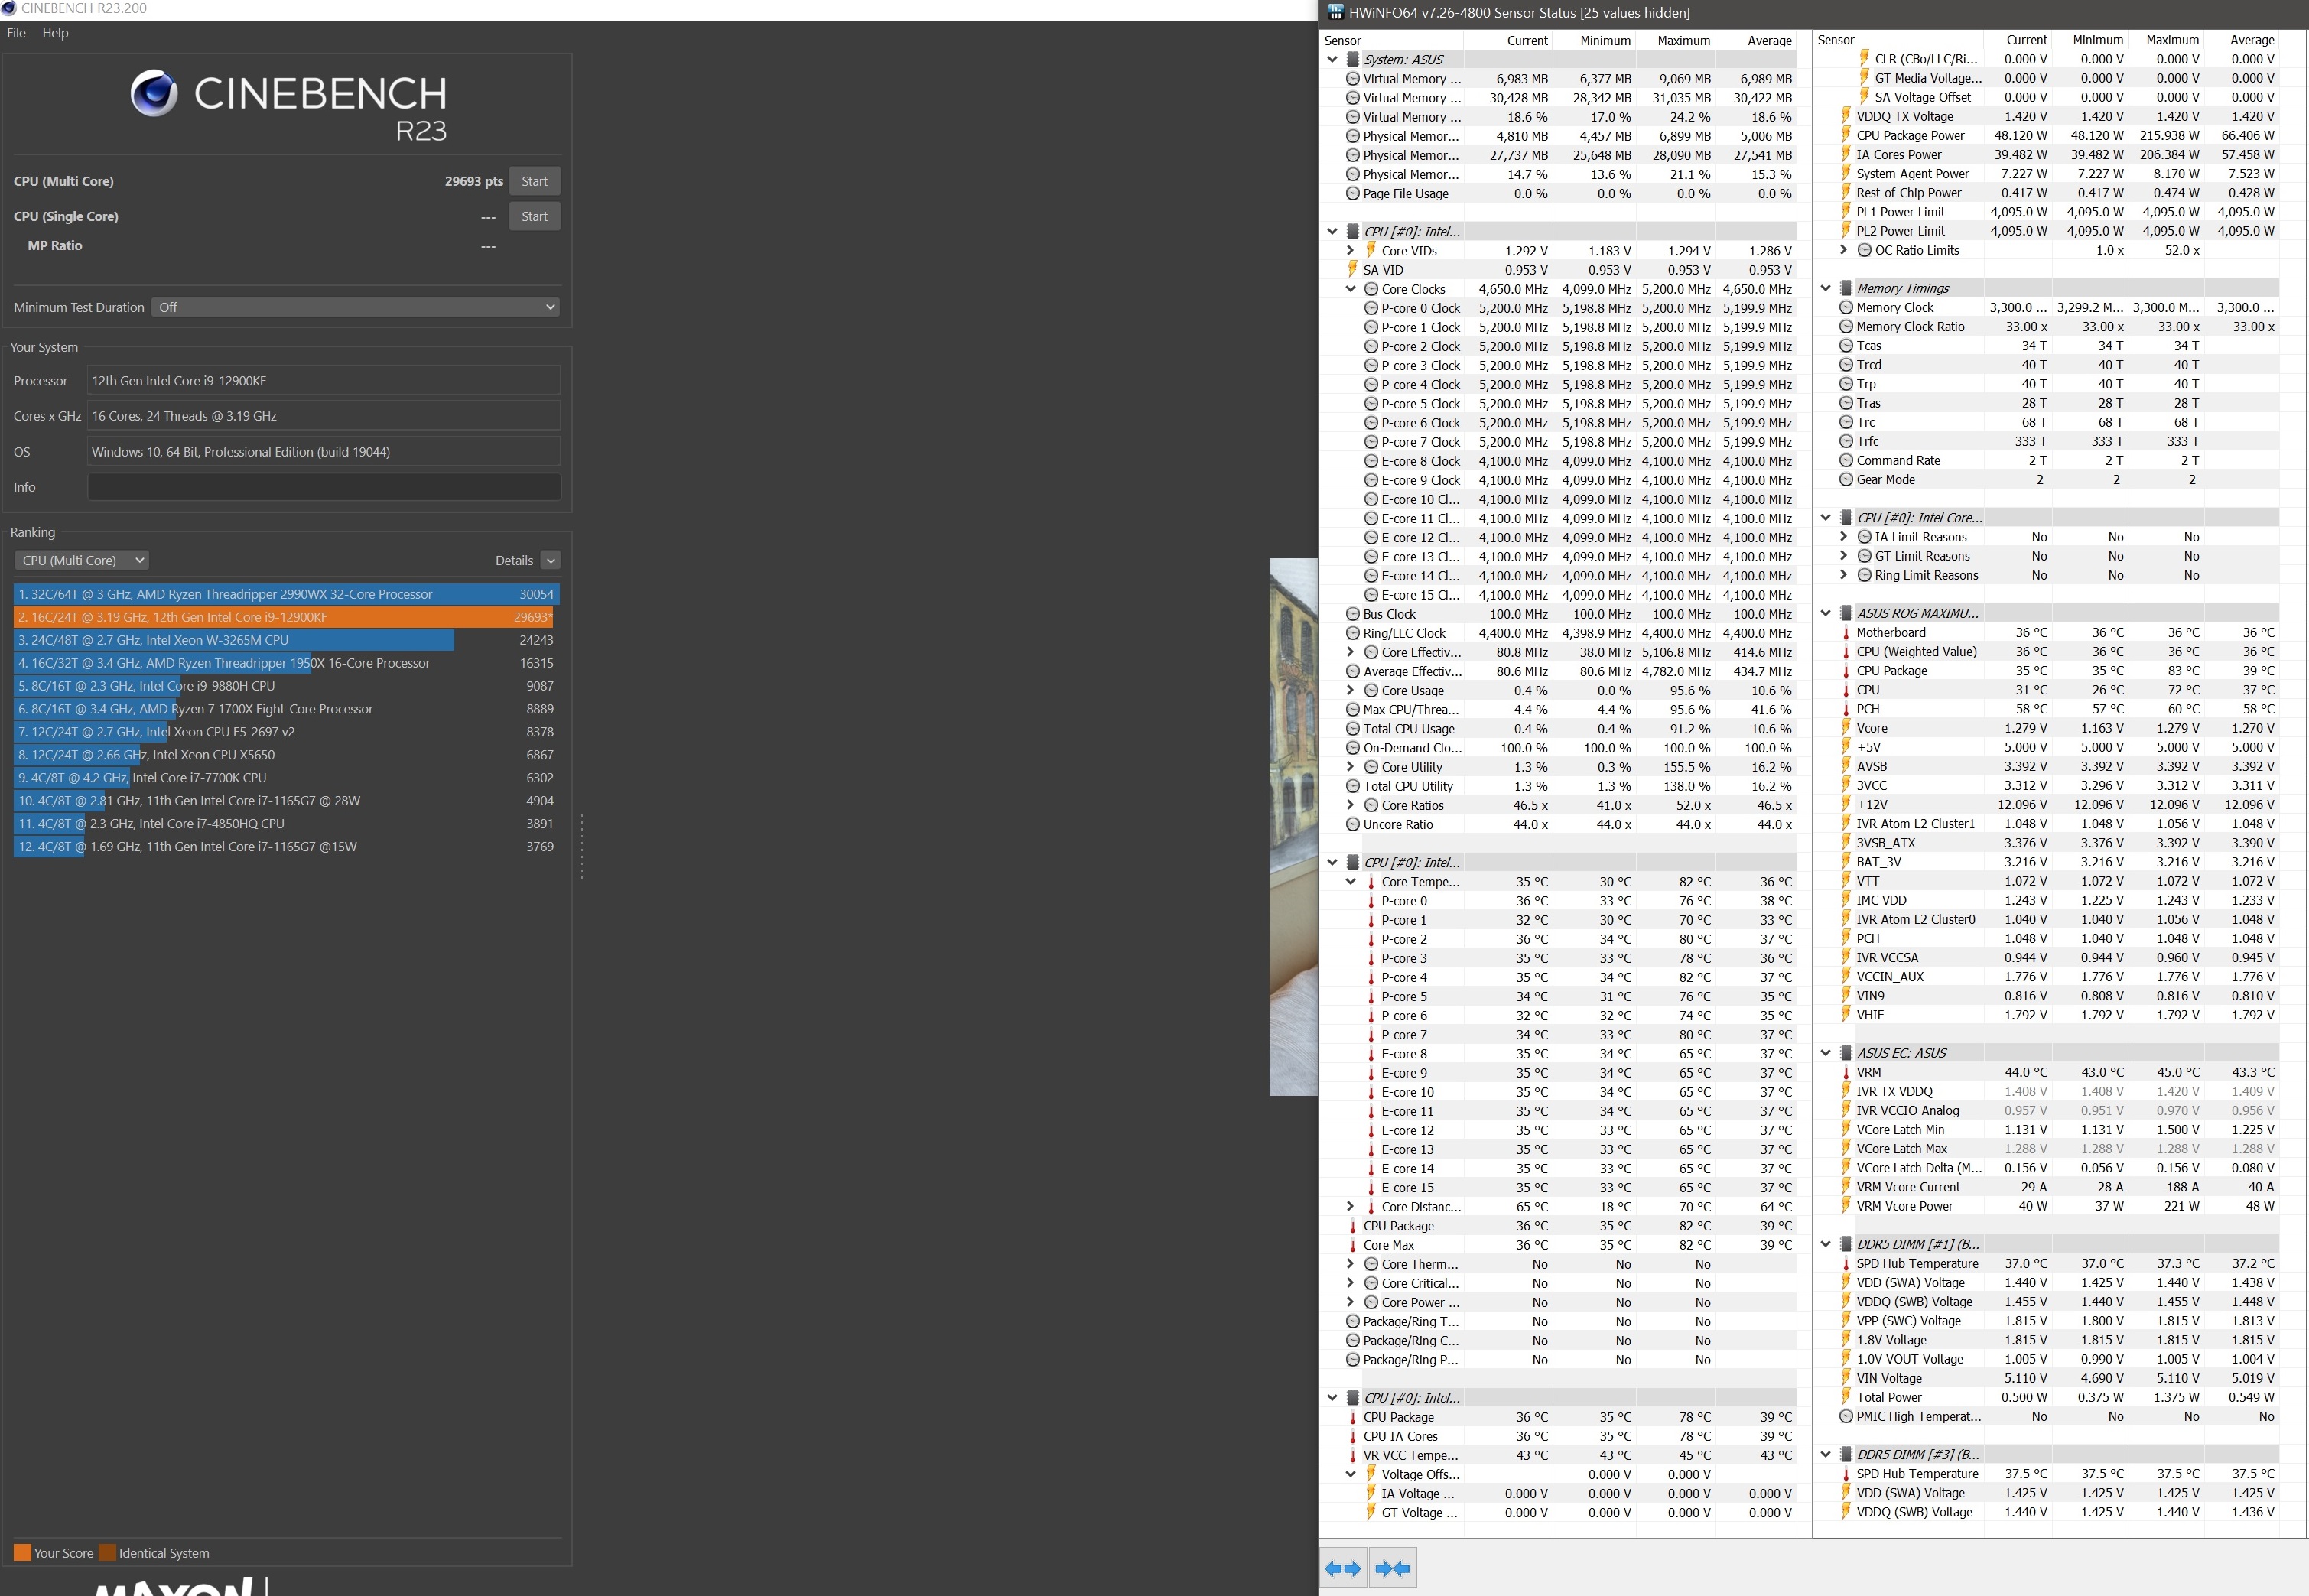Open the File menu in Cinebench
Screen dimensions: 2309x1596
(16, 33)
